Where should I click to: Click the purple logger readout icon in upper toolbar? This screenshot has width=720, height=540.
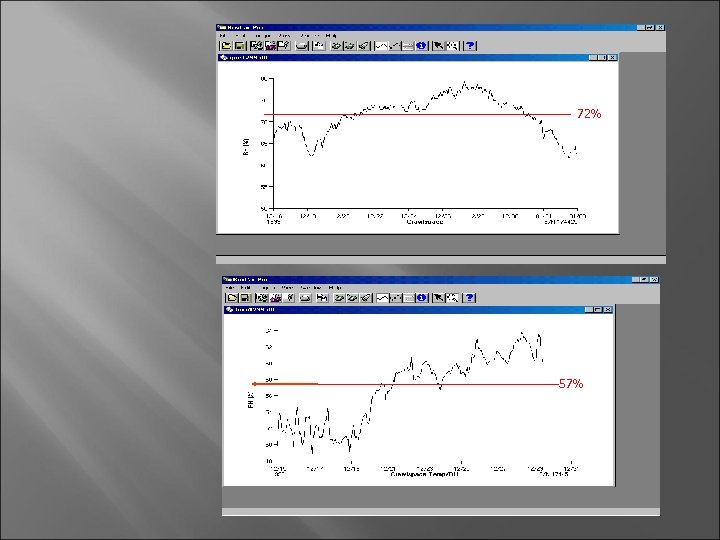click(x=270, y=45)
